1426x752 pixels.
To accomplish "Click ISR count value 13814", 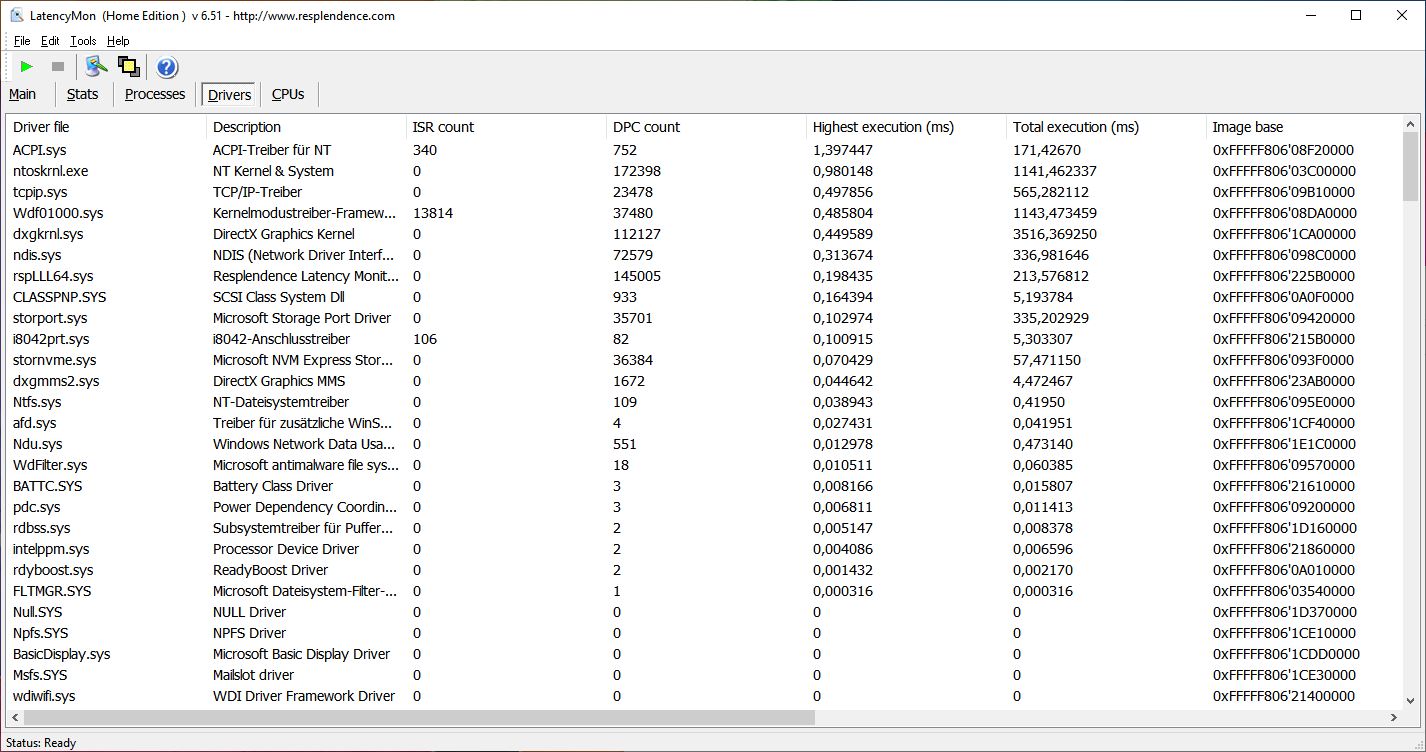I will (432, 213).
